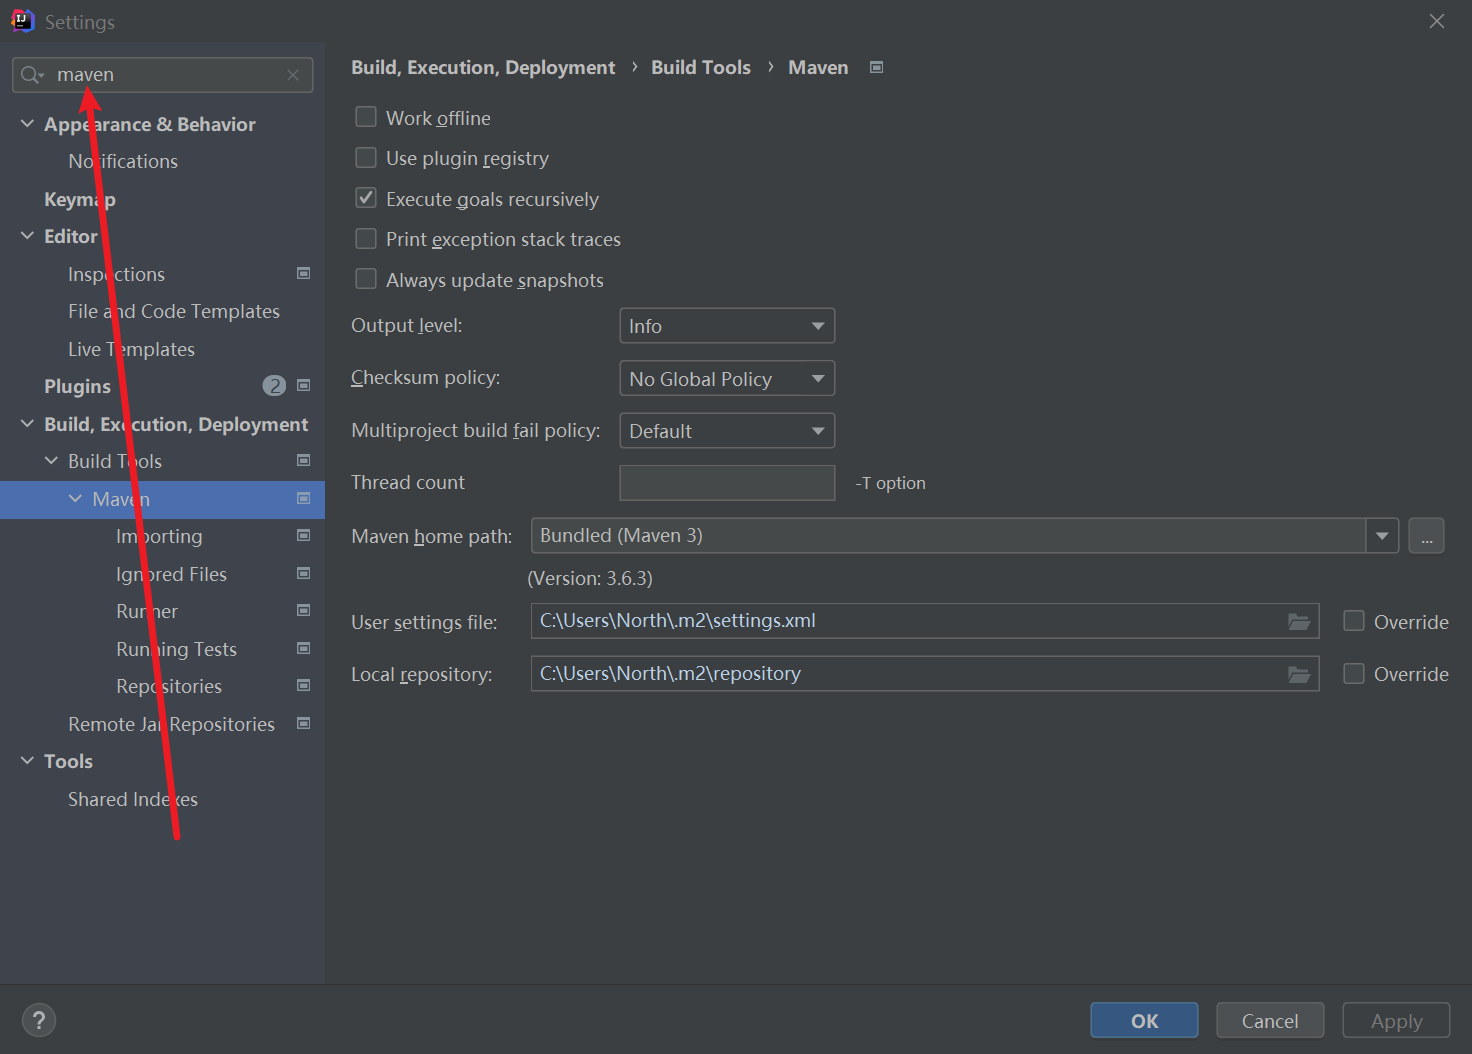Select Ignored Files under Maven
The width and height of the screenshot is (1472, 1054).
click(171, 574)
